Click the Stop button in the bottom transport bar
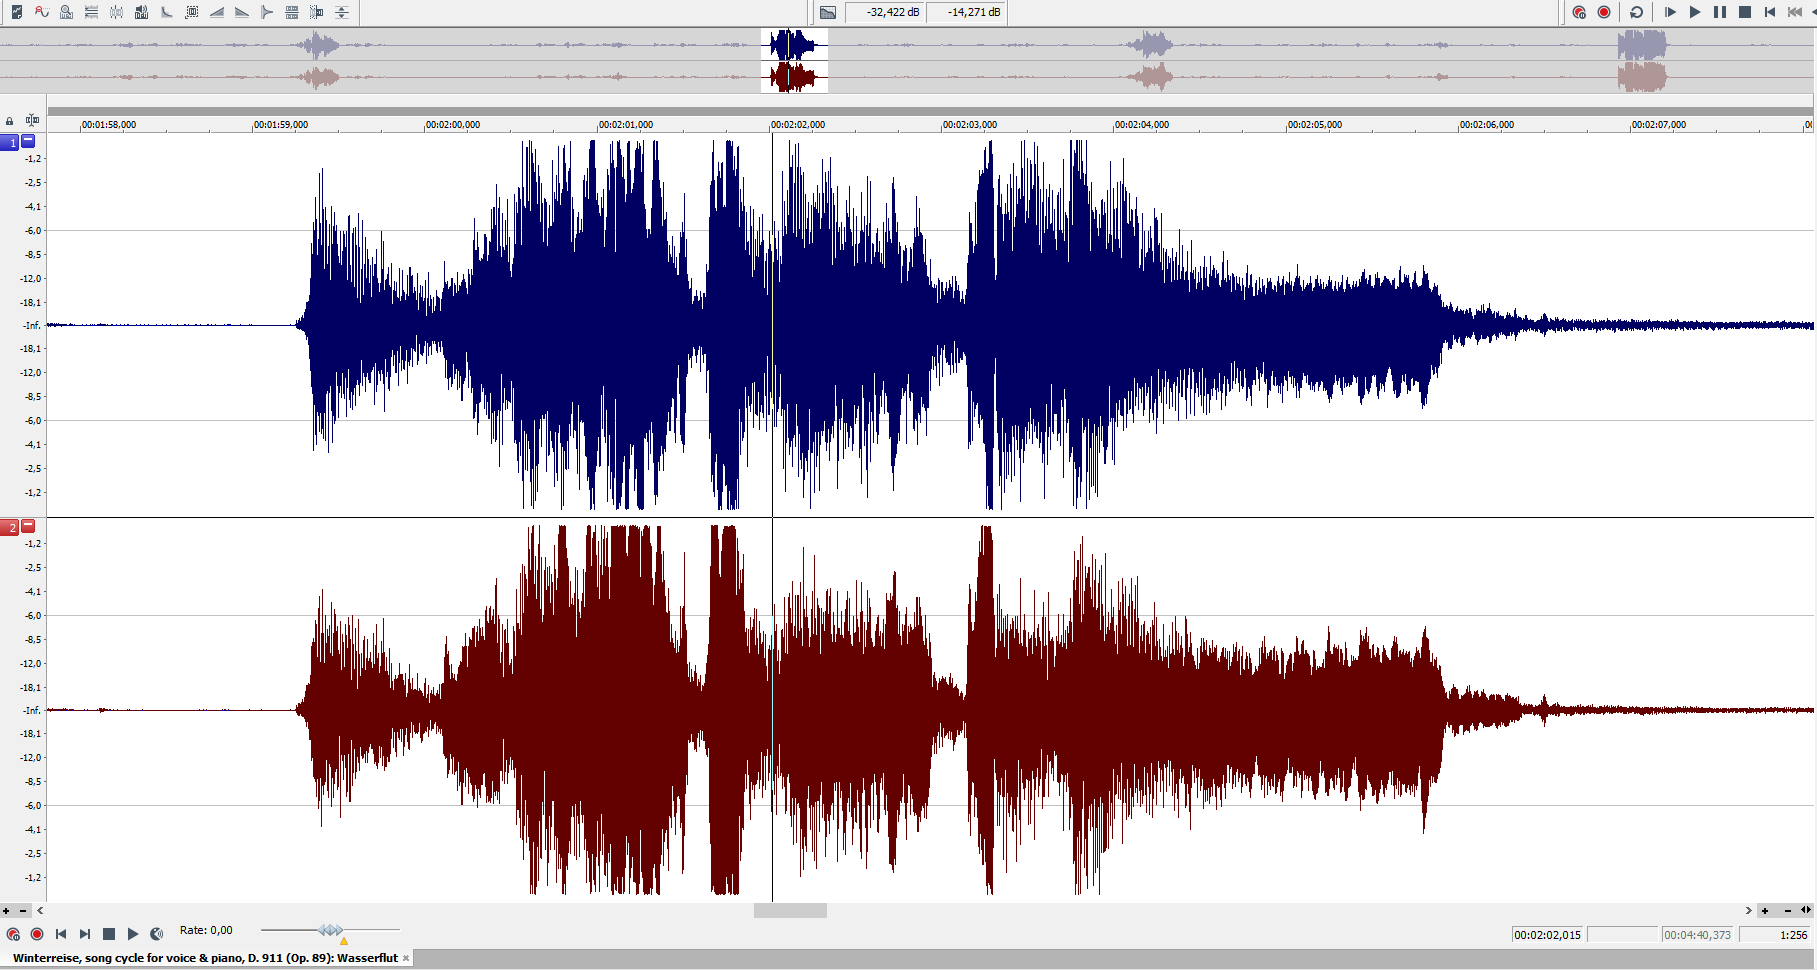The image size is (1817, 970). pos(109,934)
